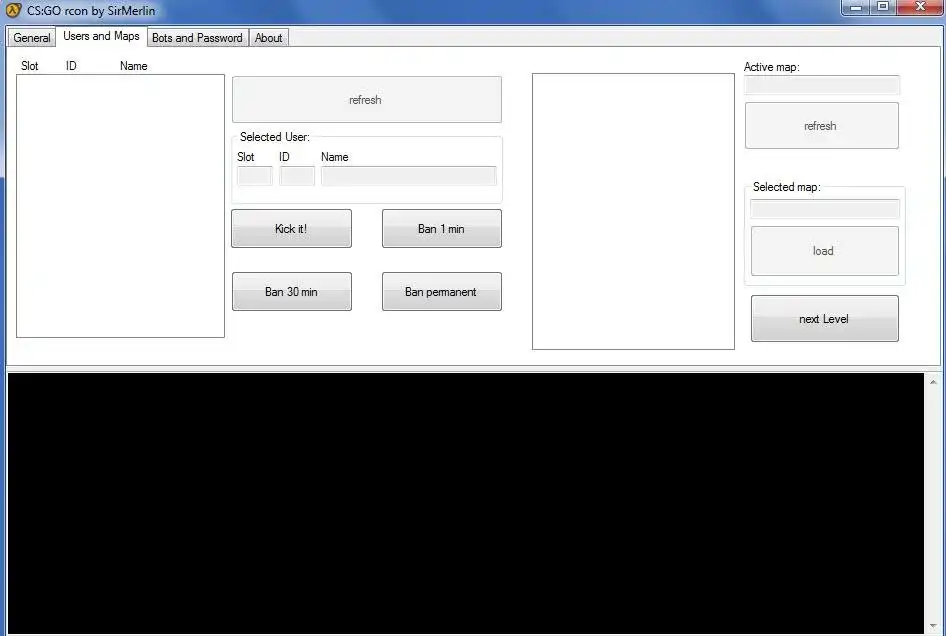The height and width of the screenshot is (636, 946).
Task: Click the Active map text field
Action: click(x=822, y=85)
